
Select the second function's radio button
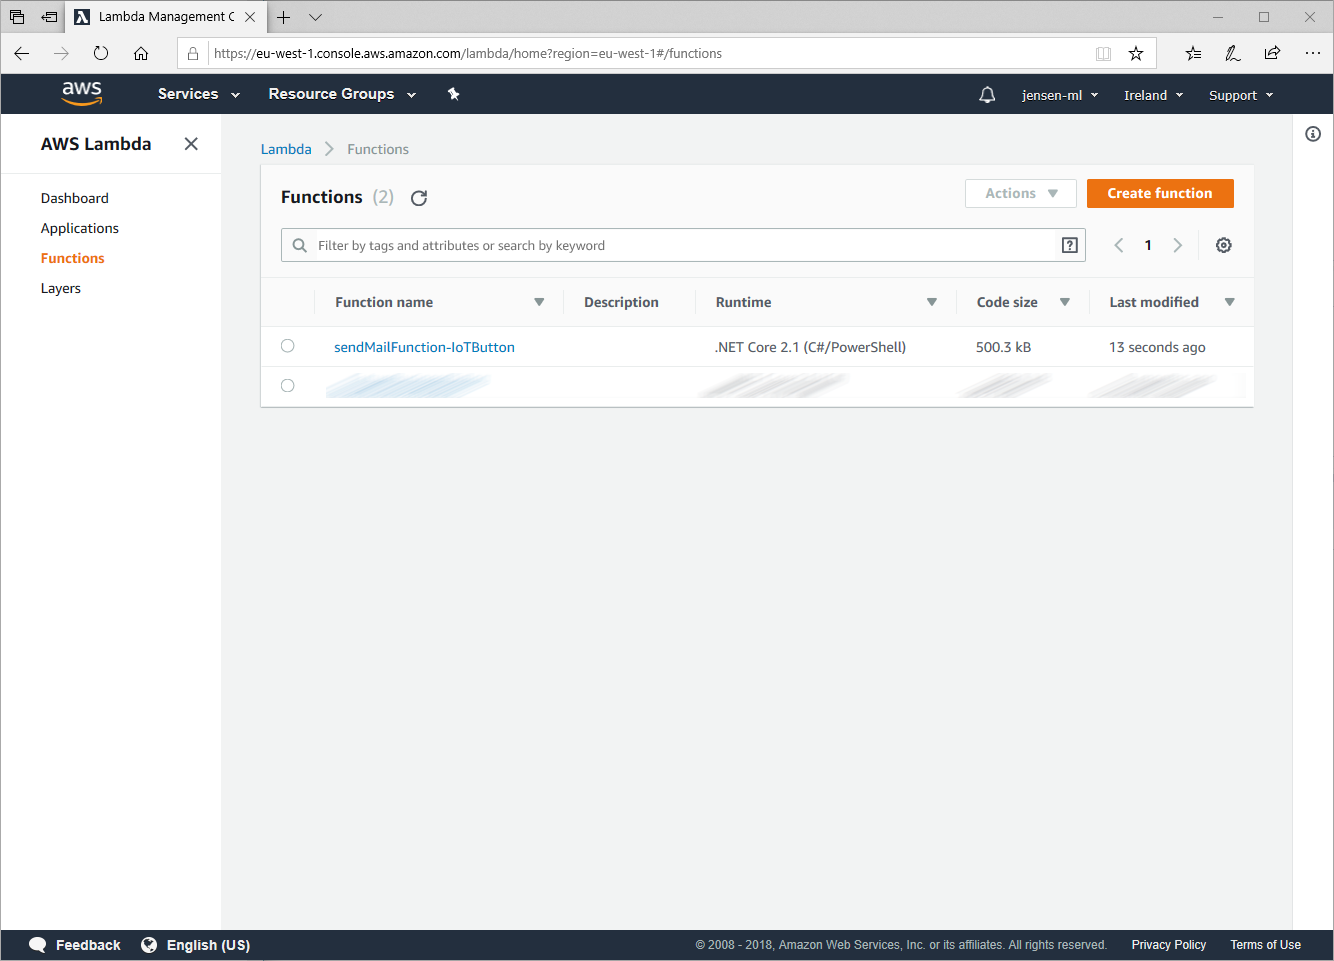[288, 386]
